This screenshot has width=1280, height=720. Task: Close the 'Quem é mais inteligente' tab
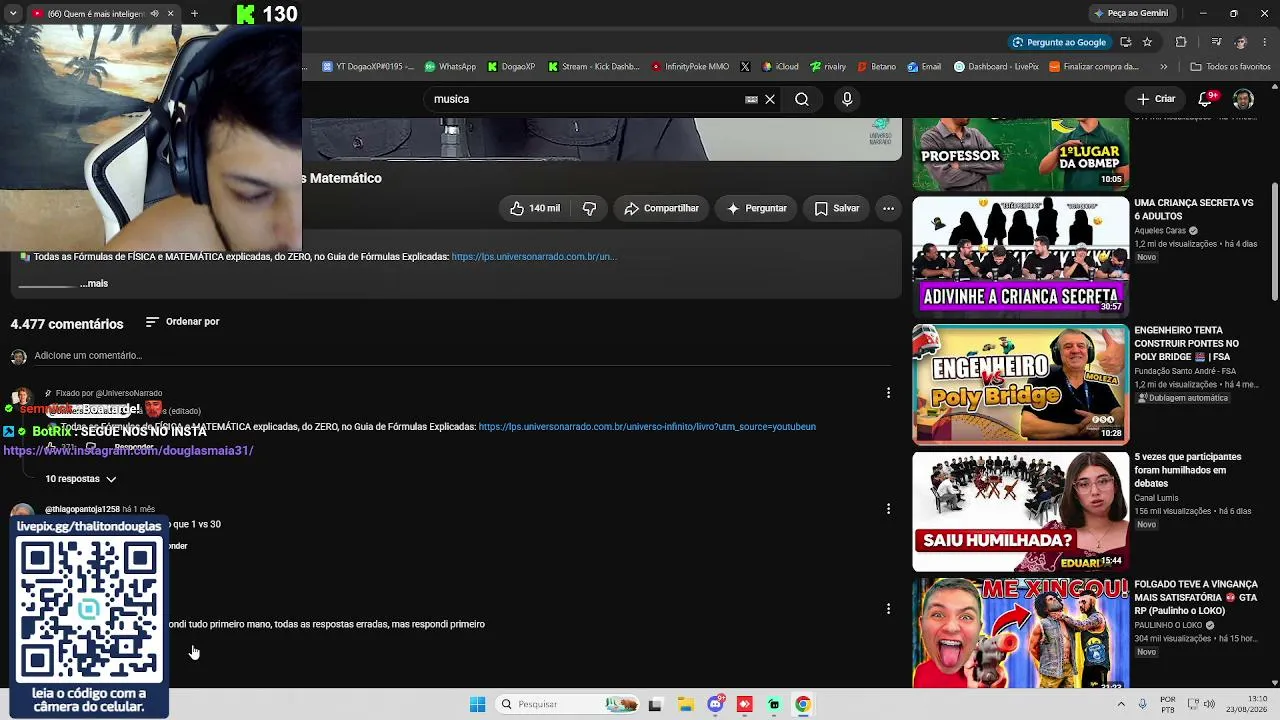(x=170, y=14)
